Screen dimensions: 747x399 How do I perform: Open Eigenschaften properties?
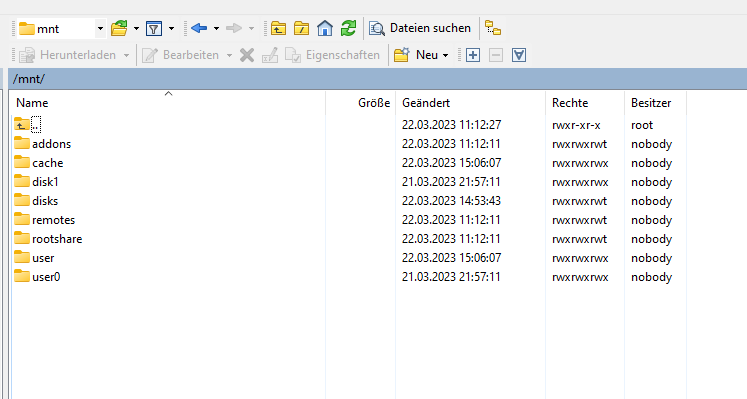333,55
